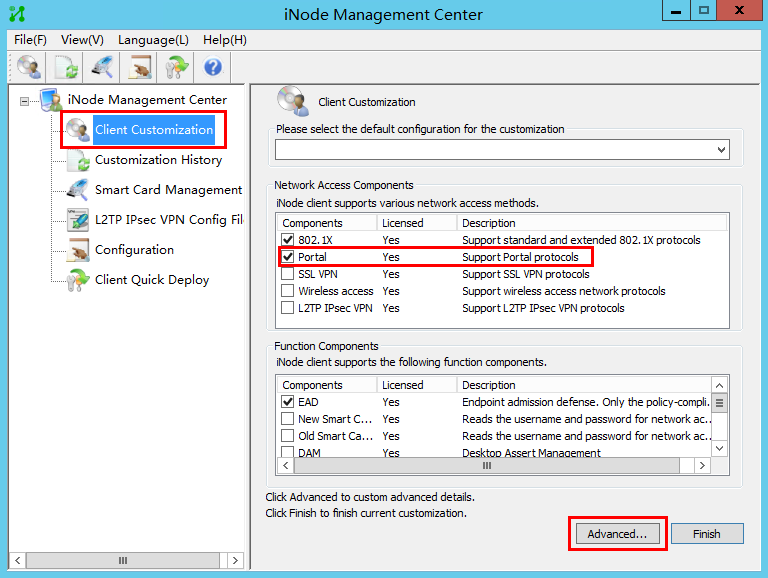Uncheck the 802.1X component checkbox
This screenshot has height=578, width=768.
[288, 240]
